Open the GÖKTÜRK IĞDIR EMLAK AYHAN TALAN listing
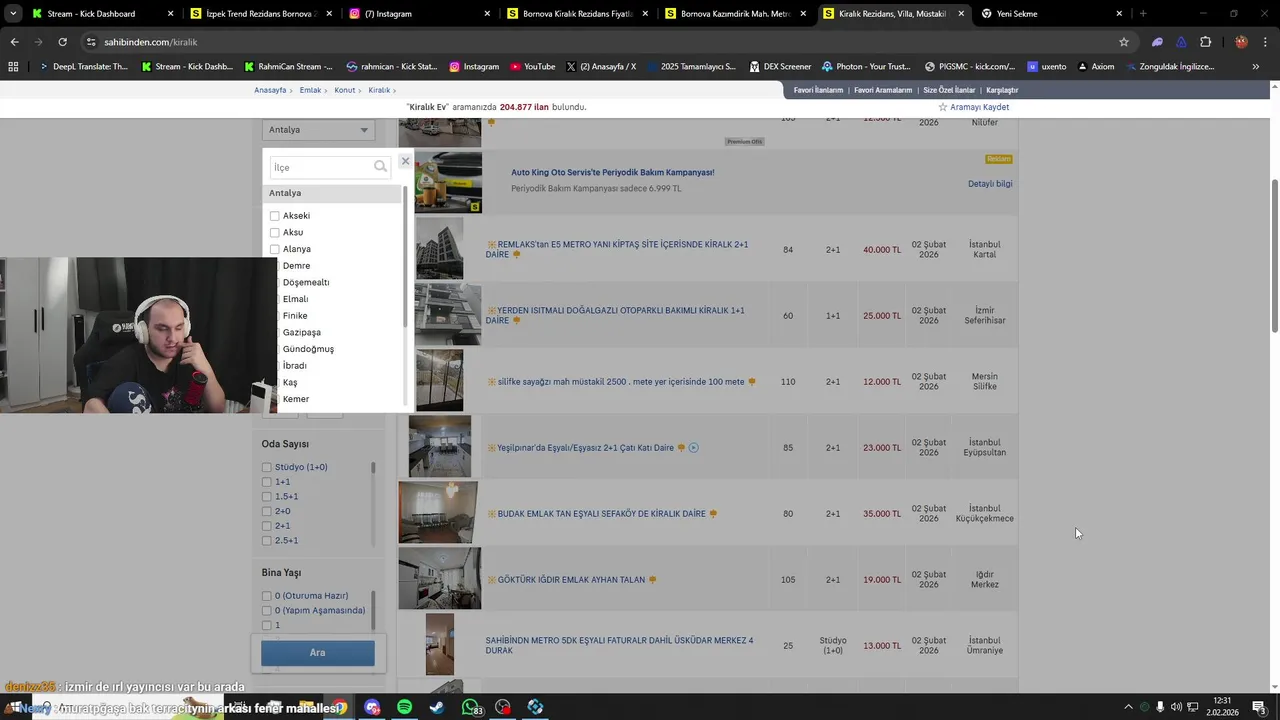The height and width of the screenshot is (720, 1280). 571,580
